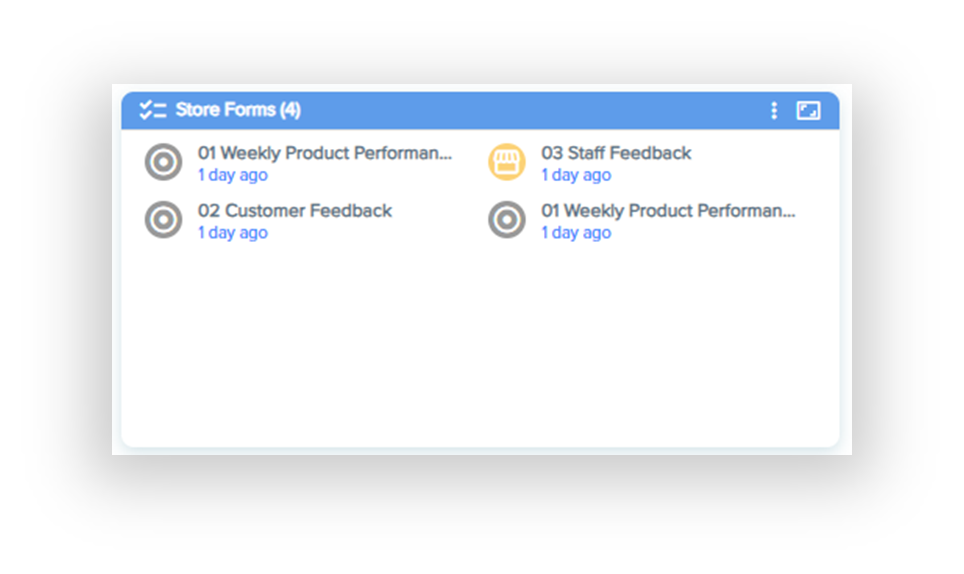
Task: Click the (4) count in the header
Action: pyautogui.click(x=290, y=110)
